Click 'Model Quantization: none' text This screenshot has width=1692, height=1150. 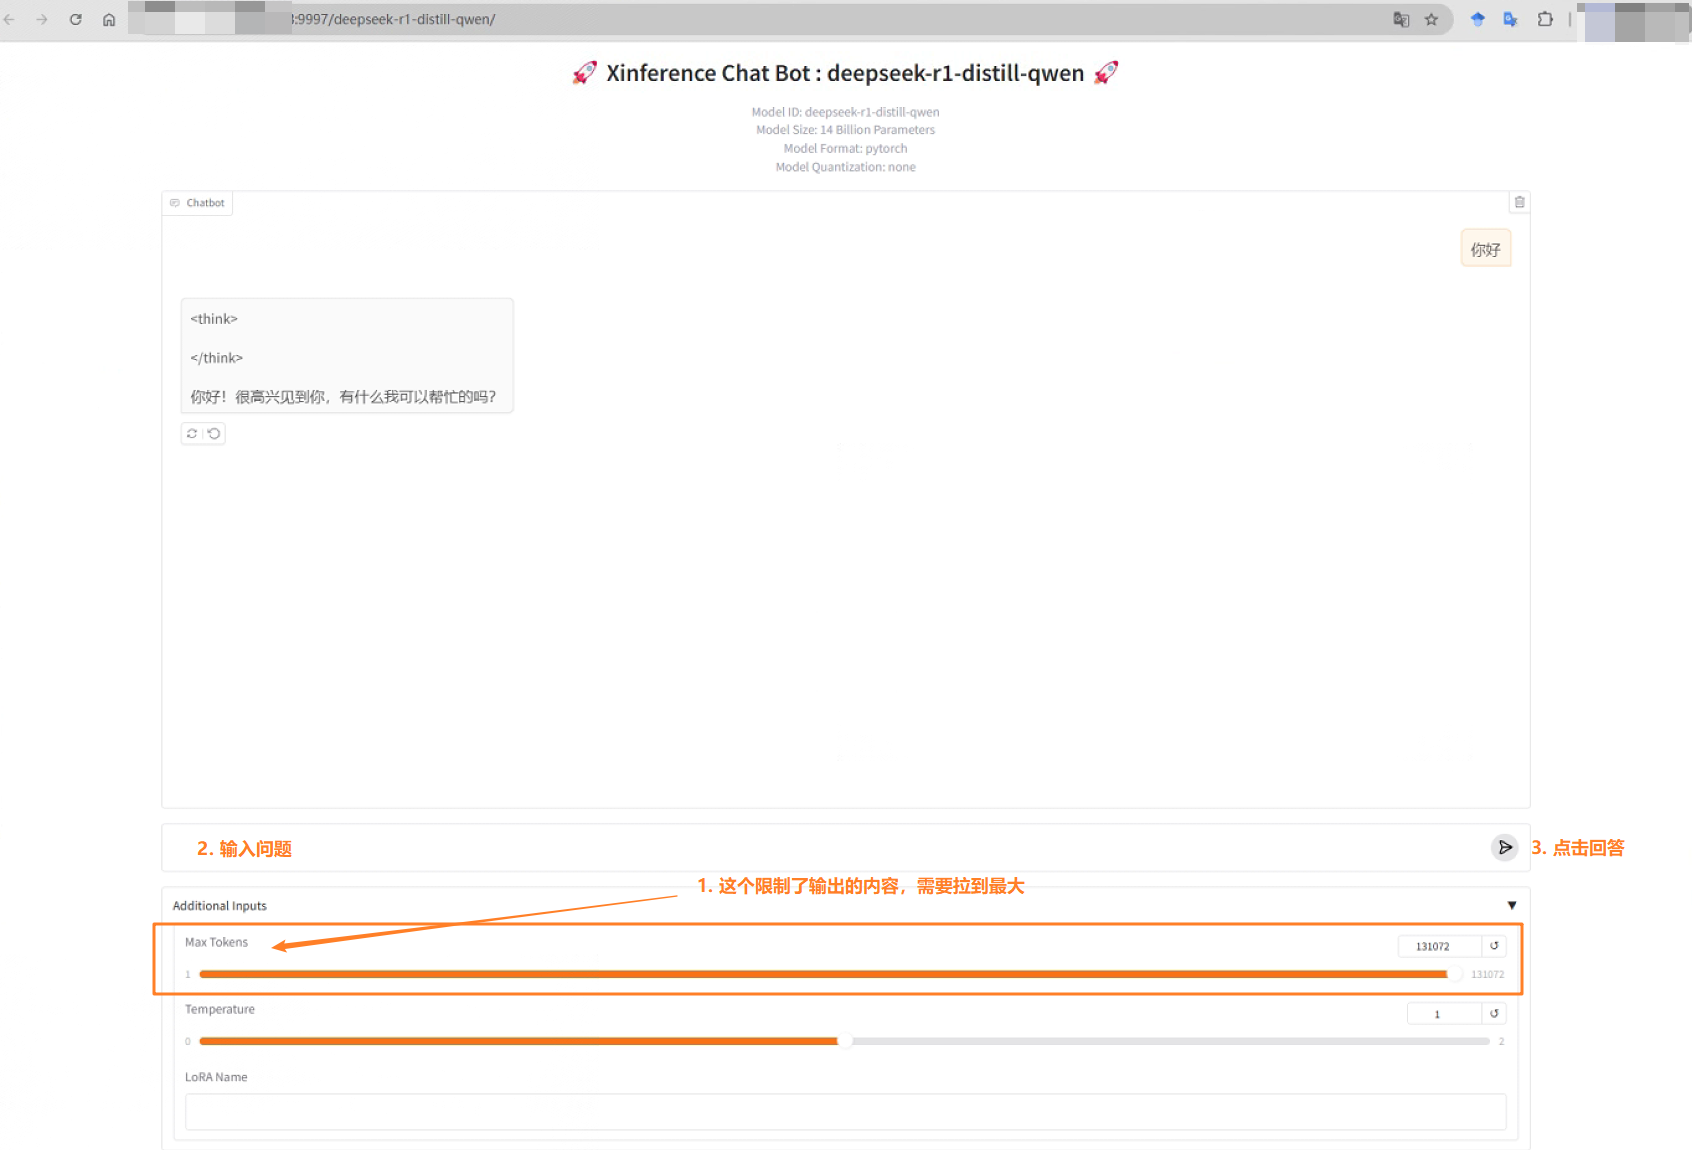tap(845, 167)
